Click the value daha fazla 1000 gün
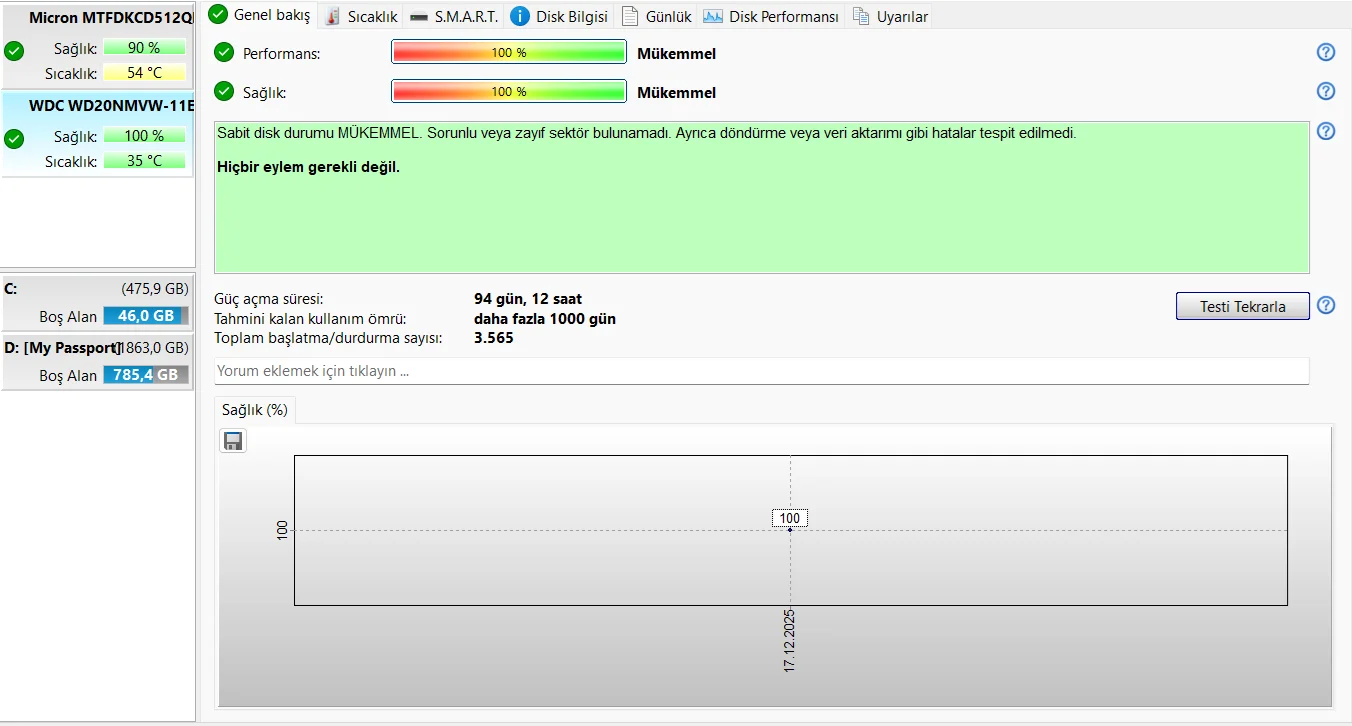Image resolution: width=1352 pixels, height=726 pixels. tap(545, 319)
